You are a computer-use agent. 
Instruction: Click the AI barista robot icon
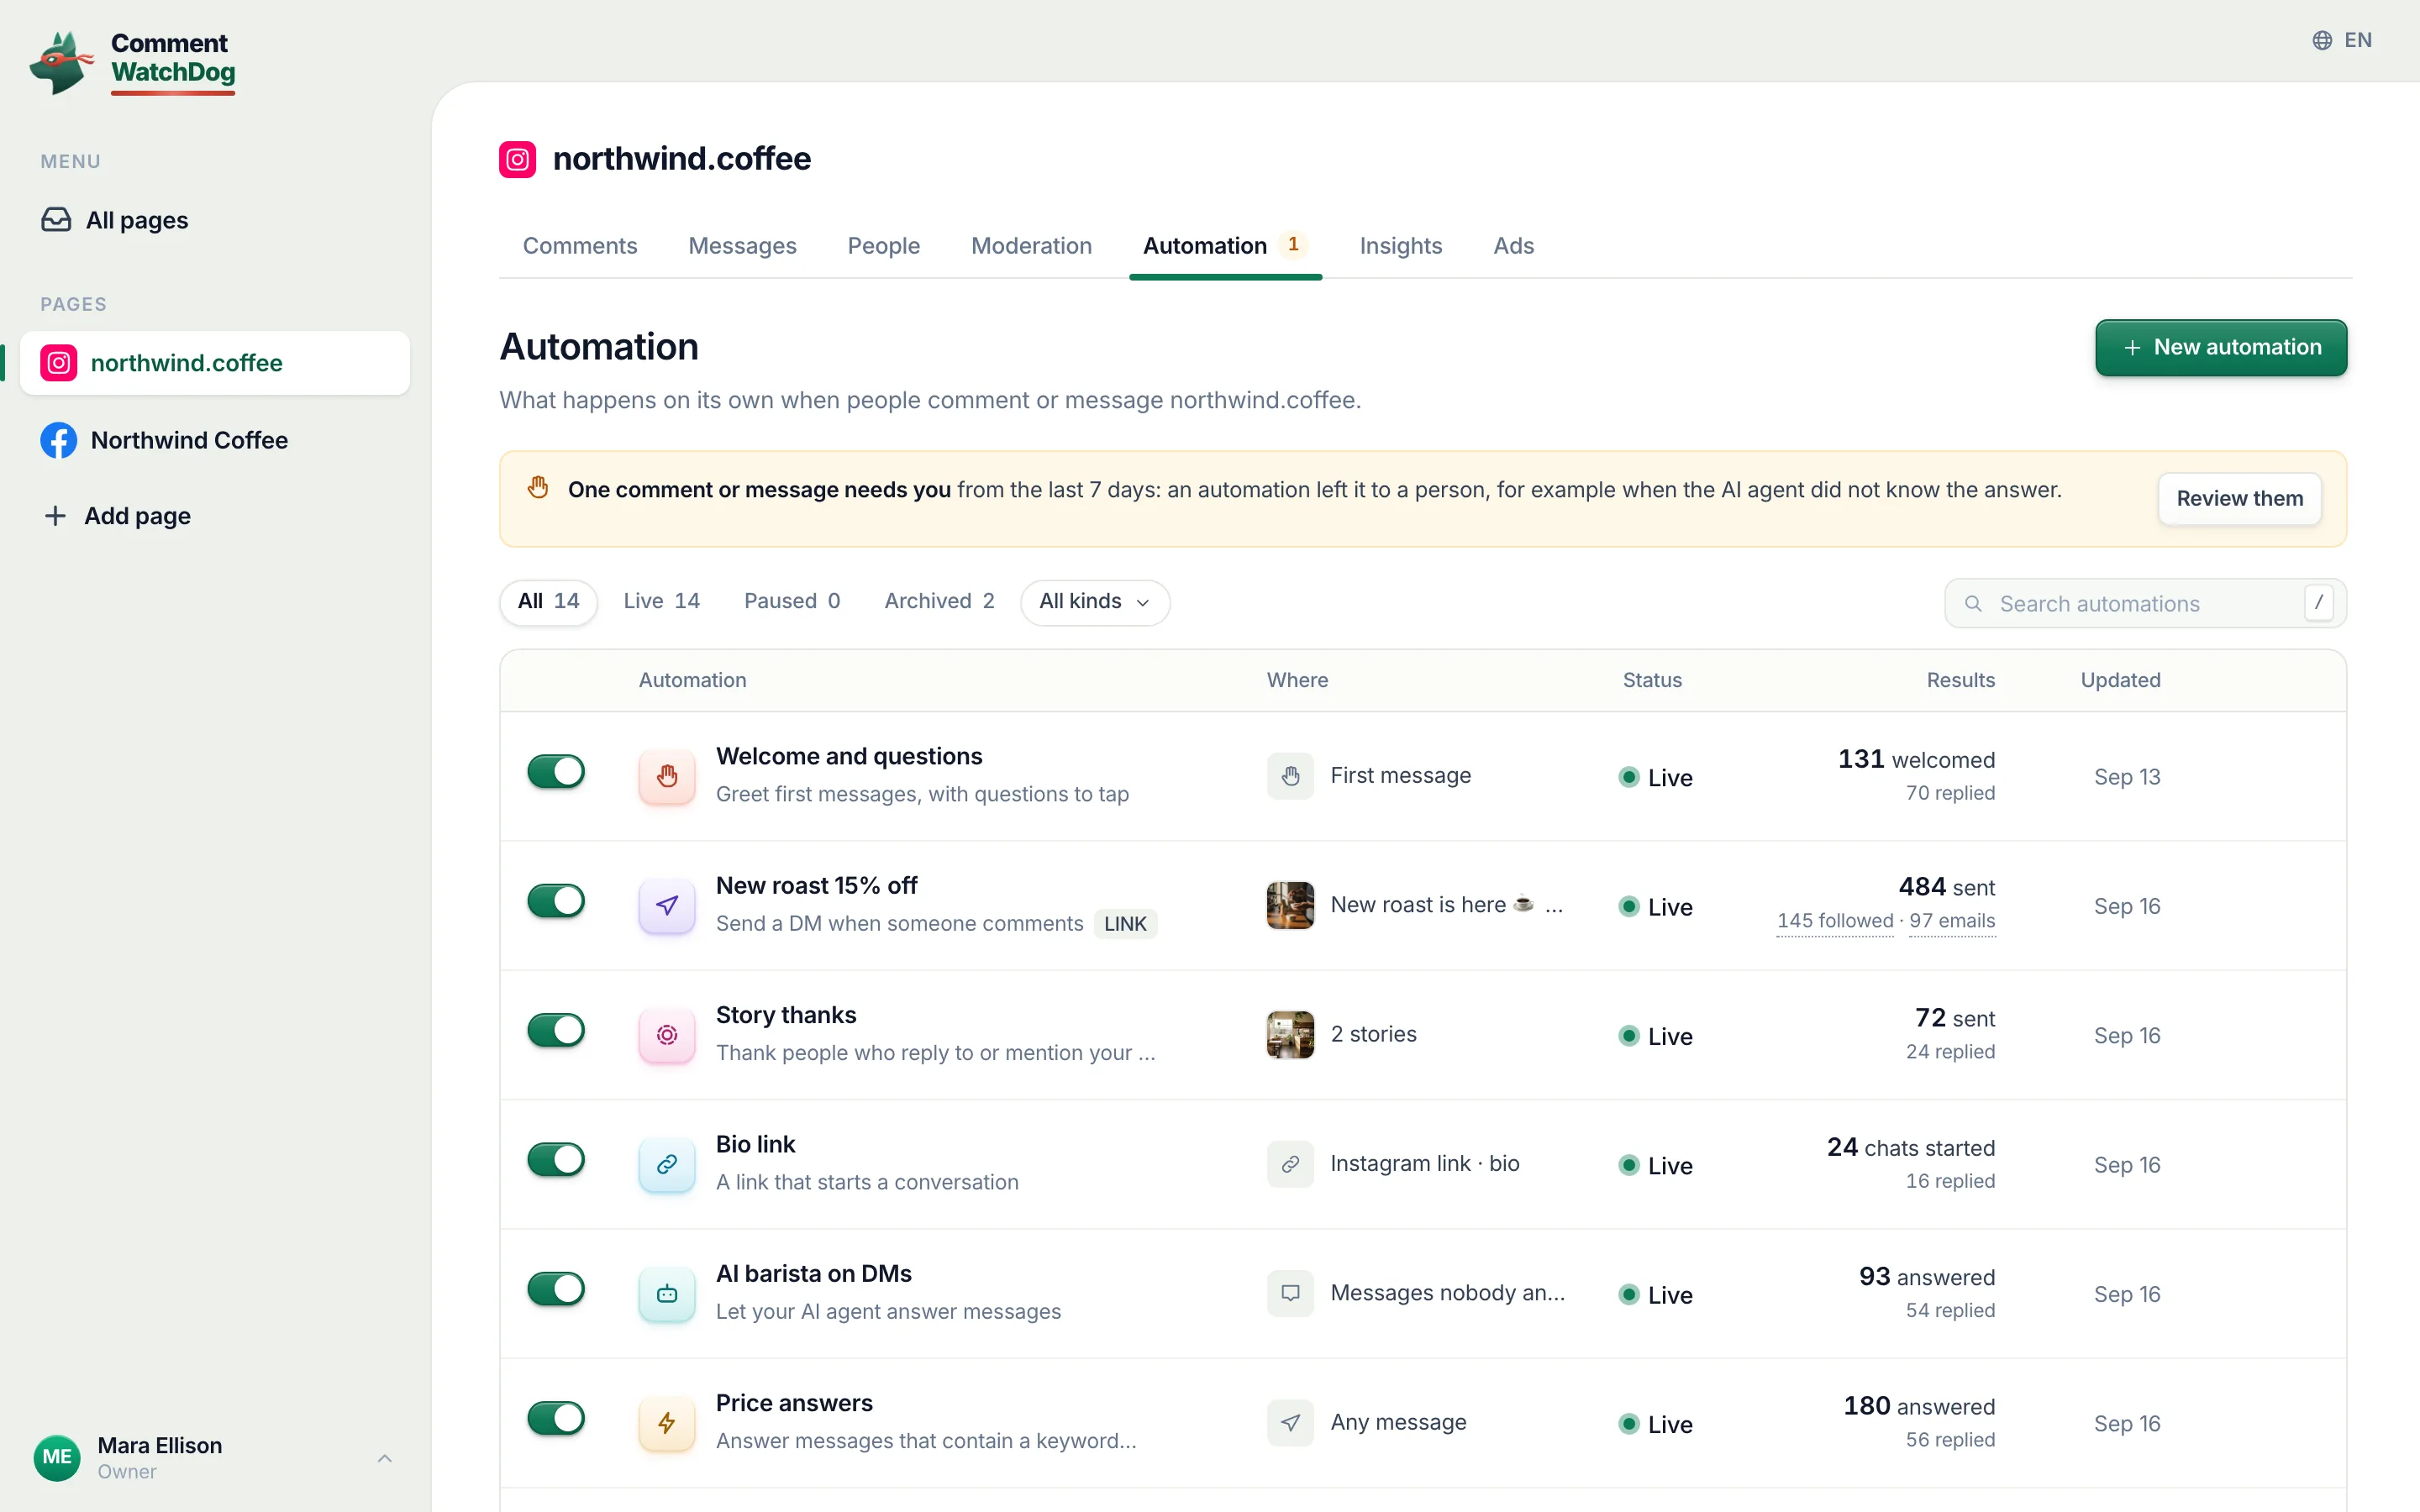pos(667,1294)
